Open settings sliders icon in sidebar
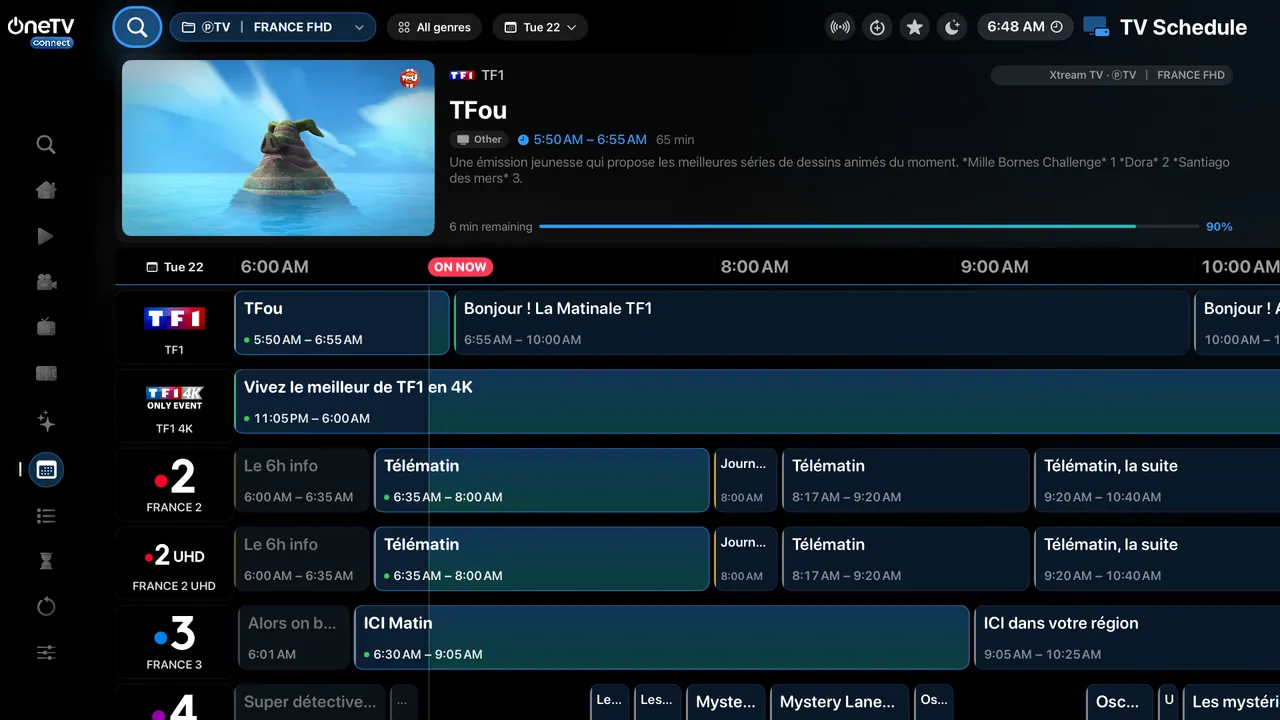Image resolution: width=1280 pixels, height=720 pixels. click(46, 653)
